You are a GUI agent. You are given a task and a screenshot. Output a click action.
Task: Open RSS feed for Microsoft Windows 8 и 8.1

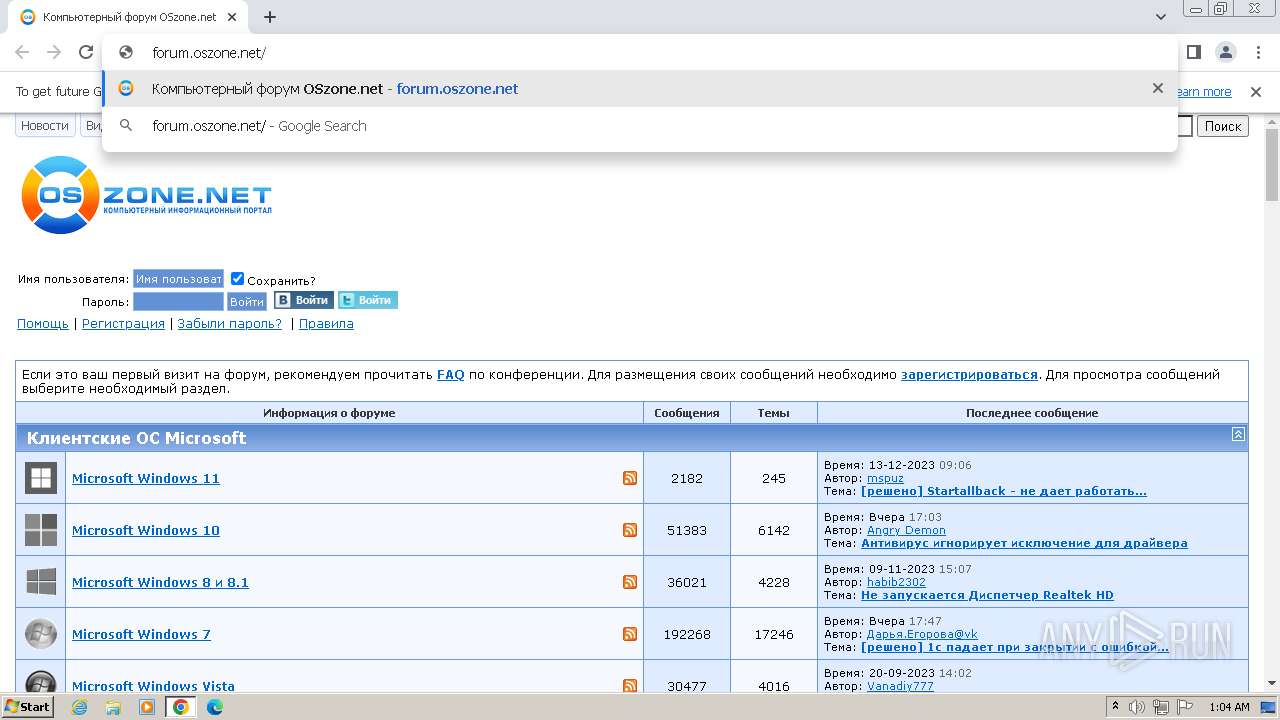tap(630, 582)
